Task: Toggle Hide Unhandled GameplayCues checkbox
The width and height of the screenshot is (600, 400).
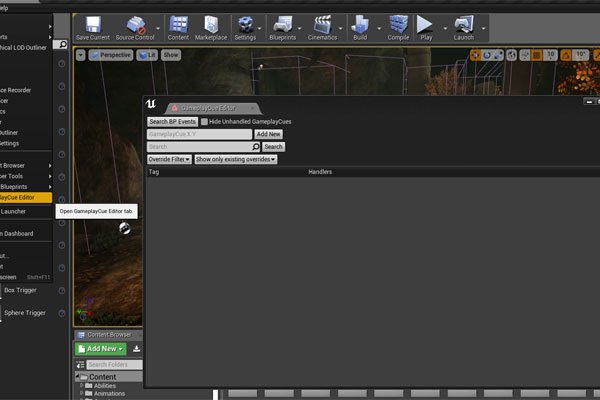Action: (204, 122)
